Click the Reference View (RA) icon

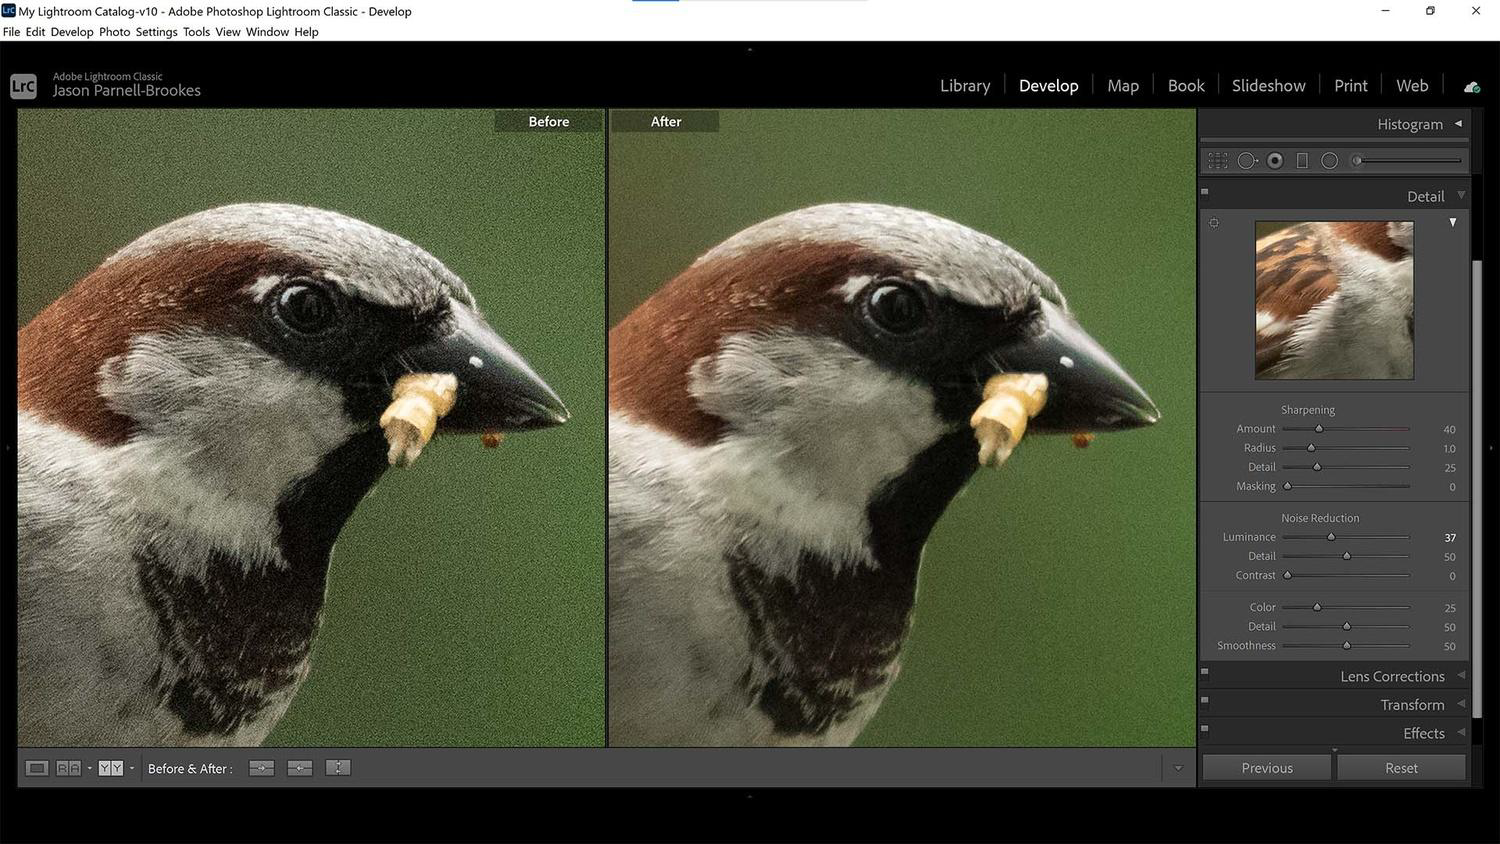pyautogui.click(x=68, y=768)
